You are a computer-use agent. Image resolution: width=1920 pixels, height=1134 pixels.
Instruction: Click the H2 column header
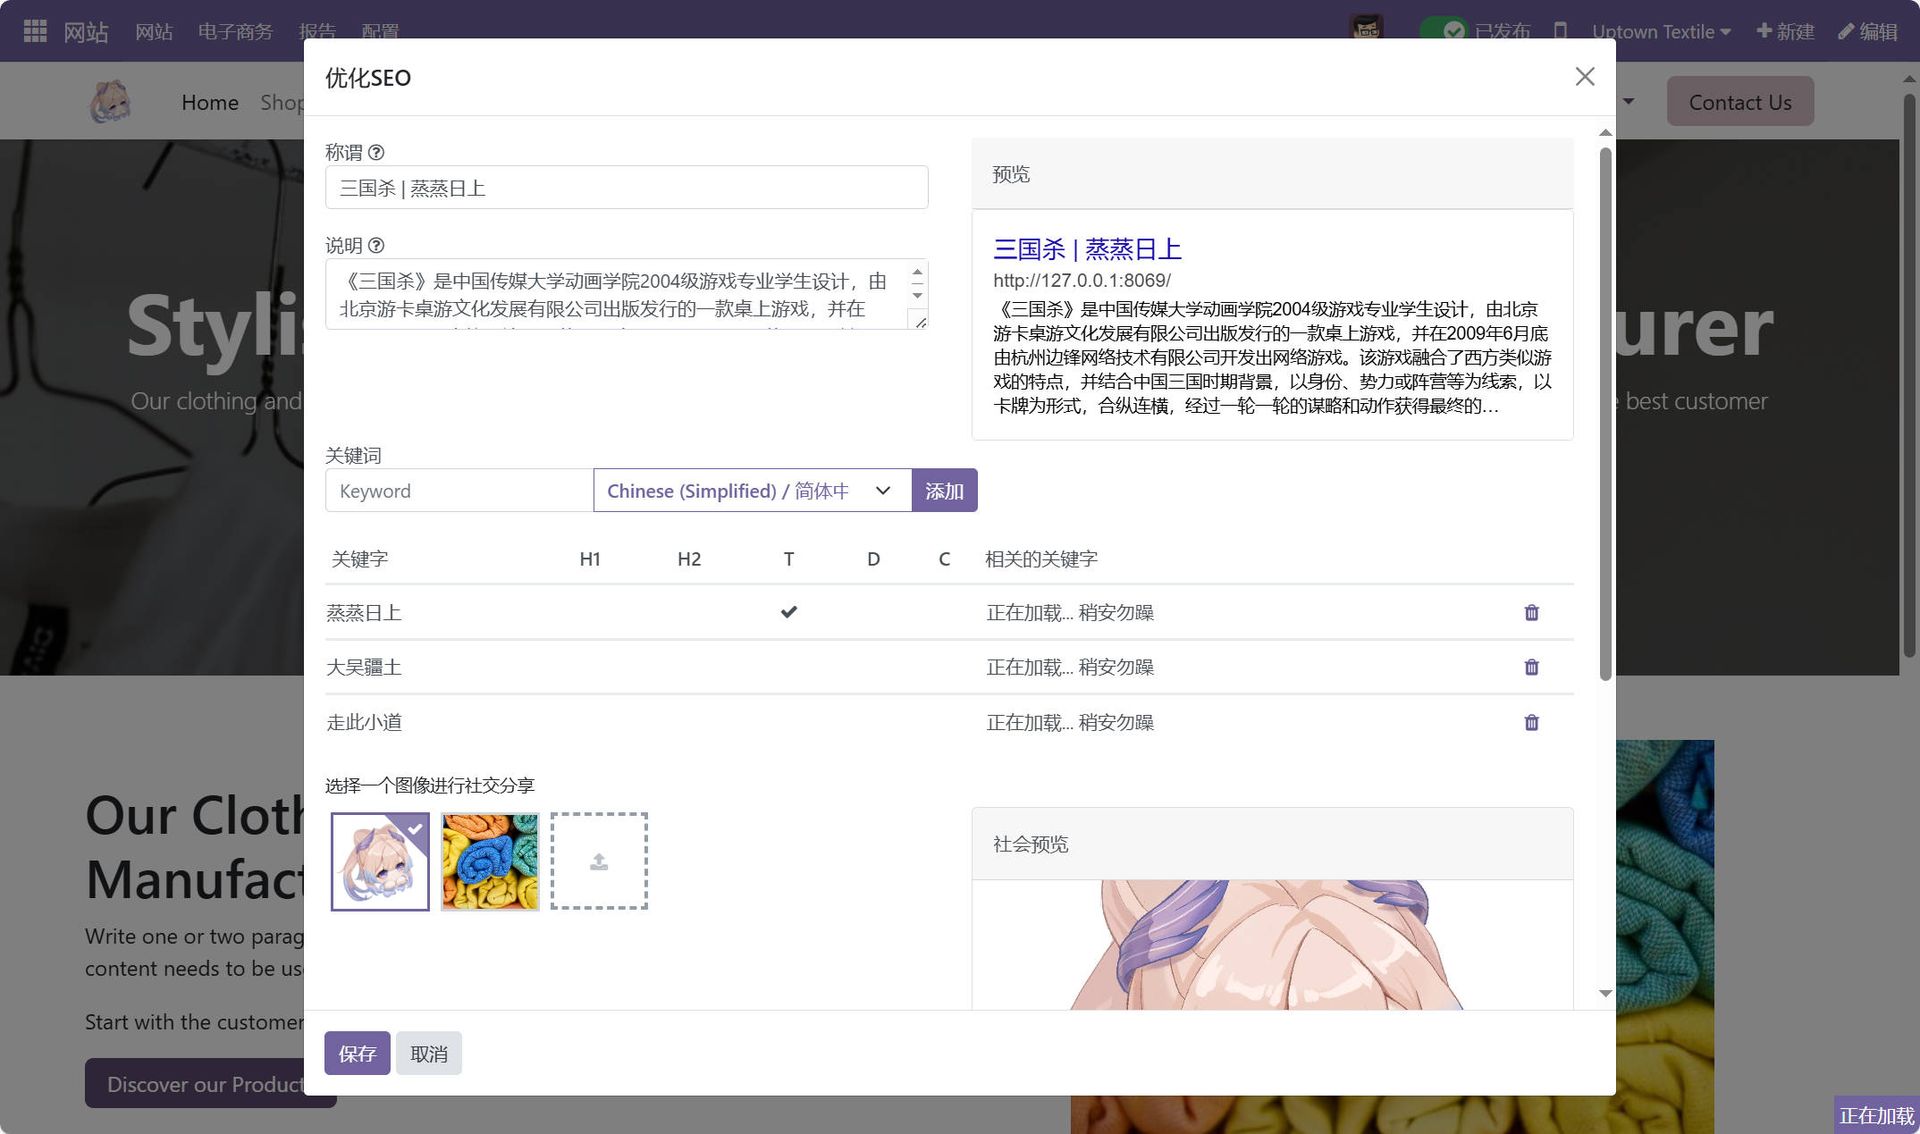pos(689,559)
